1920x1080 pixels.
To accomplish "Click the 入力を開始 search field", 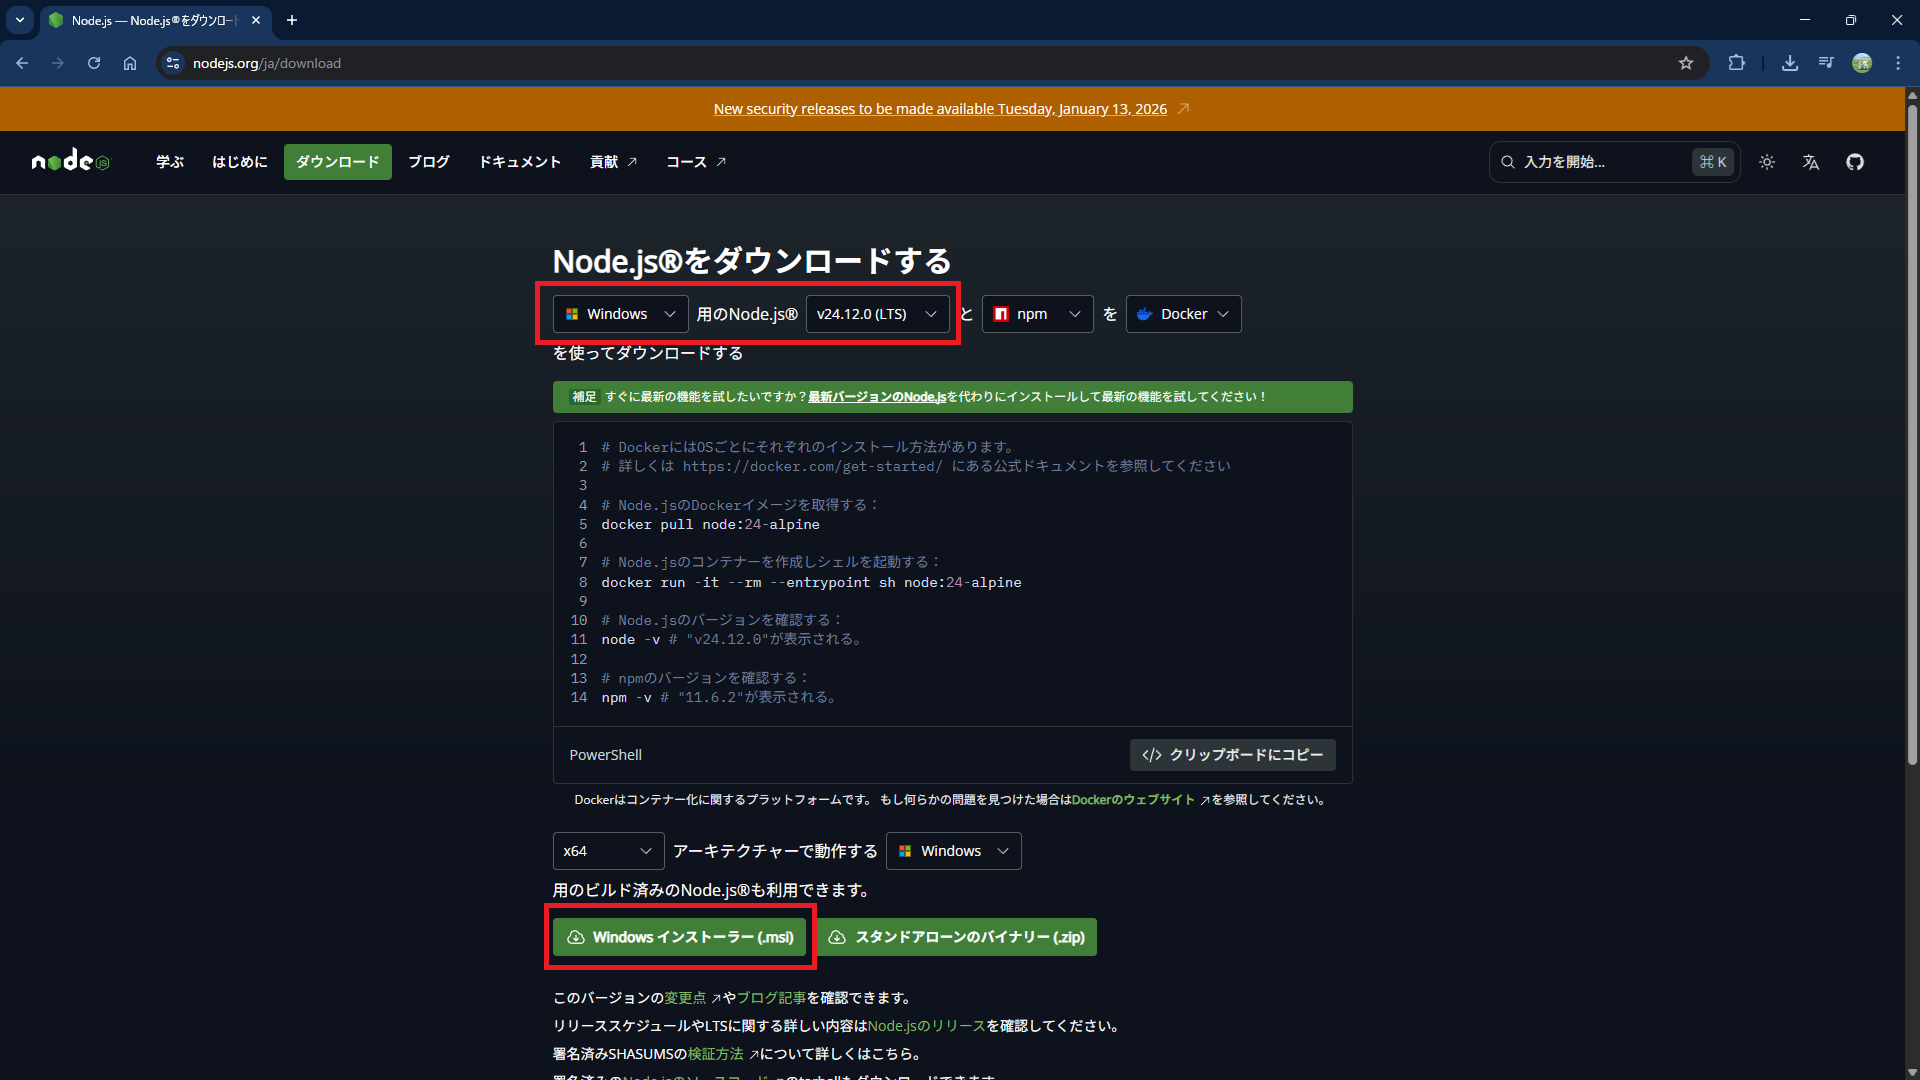I will coord(1600,161).
